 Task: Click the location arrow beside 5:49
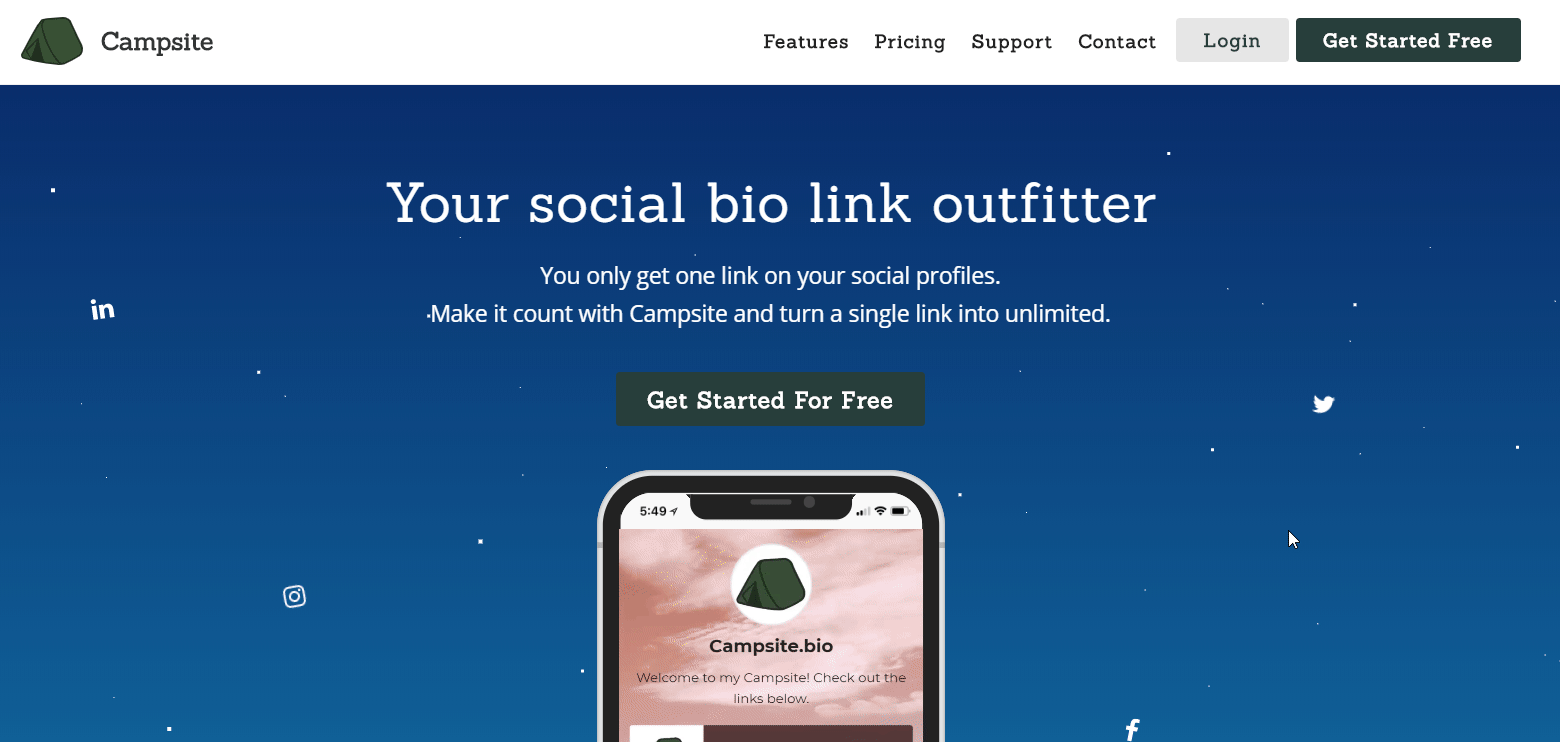[x=674, y=511]
